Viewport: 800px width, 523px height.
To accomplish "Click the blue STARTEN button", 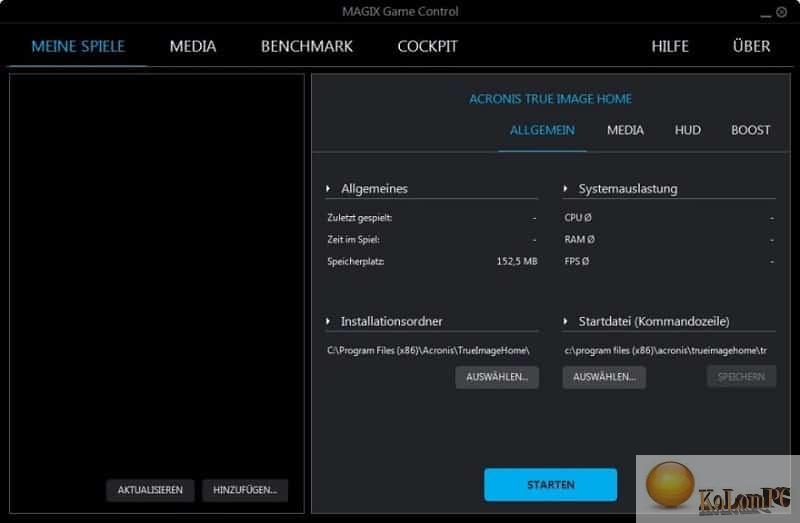I will click(x=551, y=485).
